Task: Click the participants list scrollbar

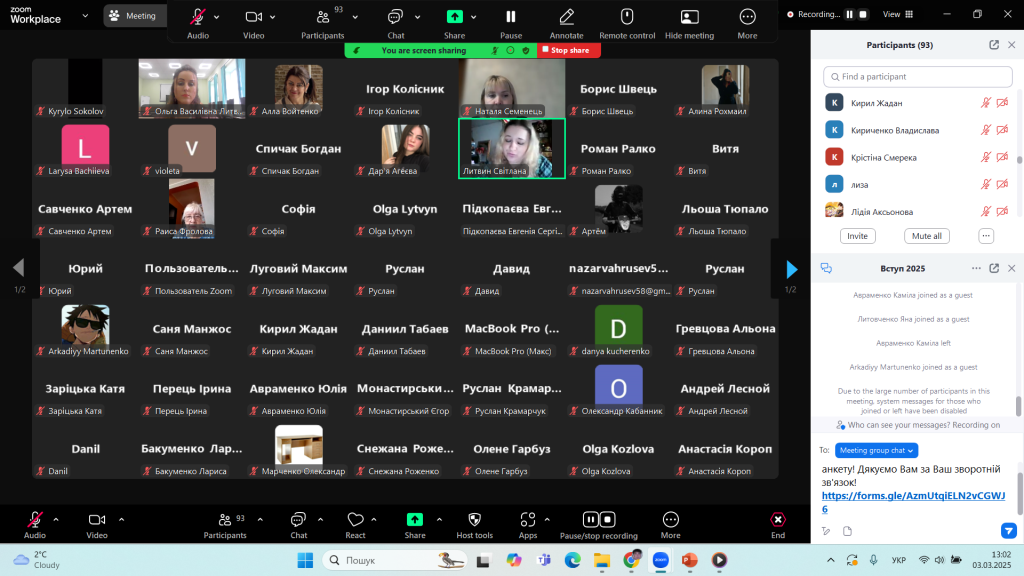Action: pyautogui.click(x=1019, y=159)
